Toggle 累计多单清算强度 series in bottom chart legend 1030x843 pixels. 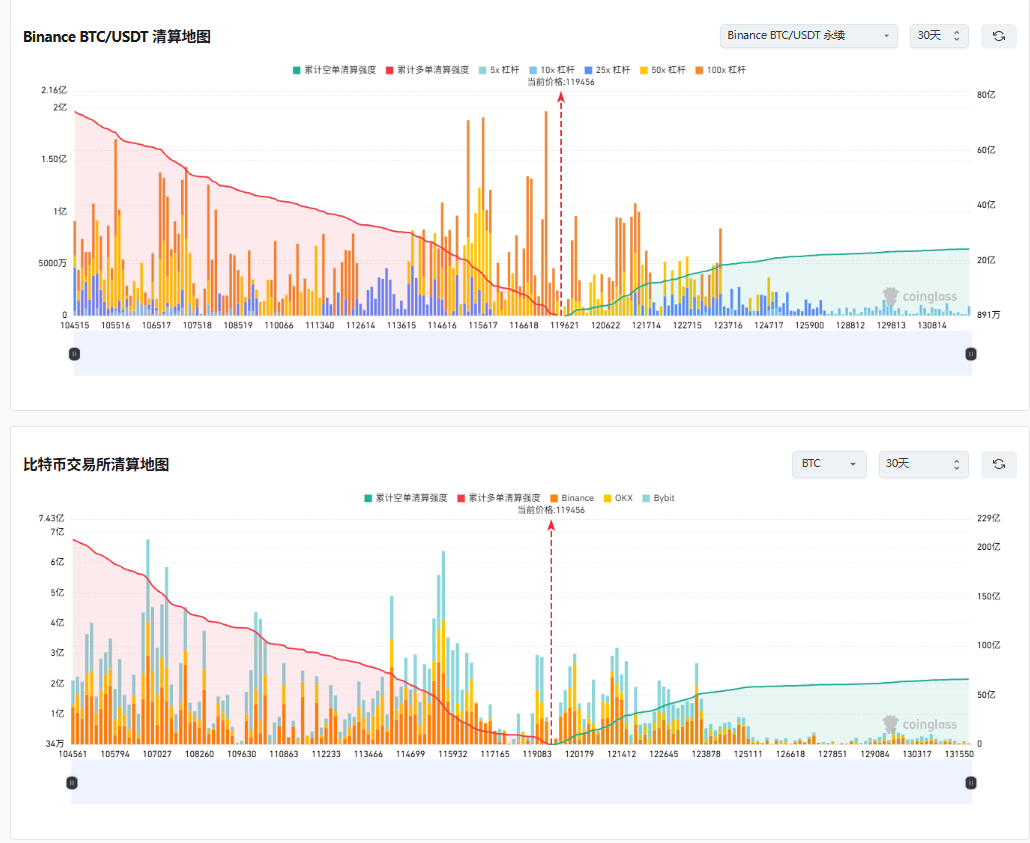499,498
